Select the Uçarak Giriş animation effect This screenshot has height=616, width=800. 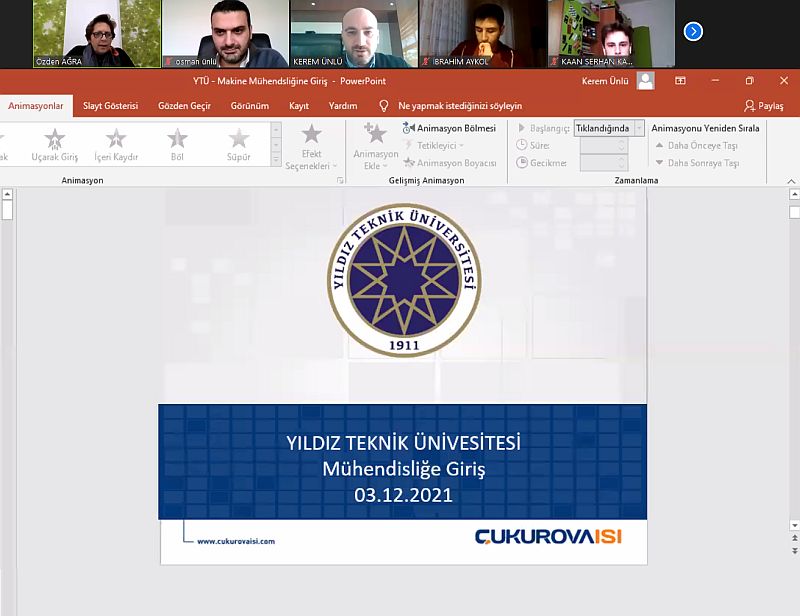(55, 145)
